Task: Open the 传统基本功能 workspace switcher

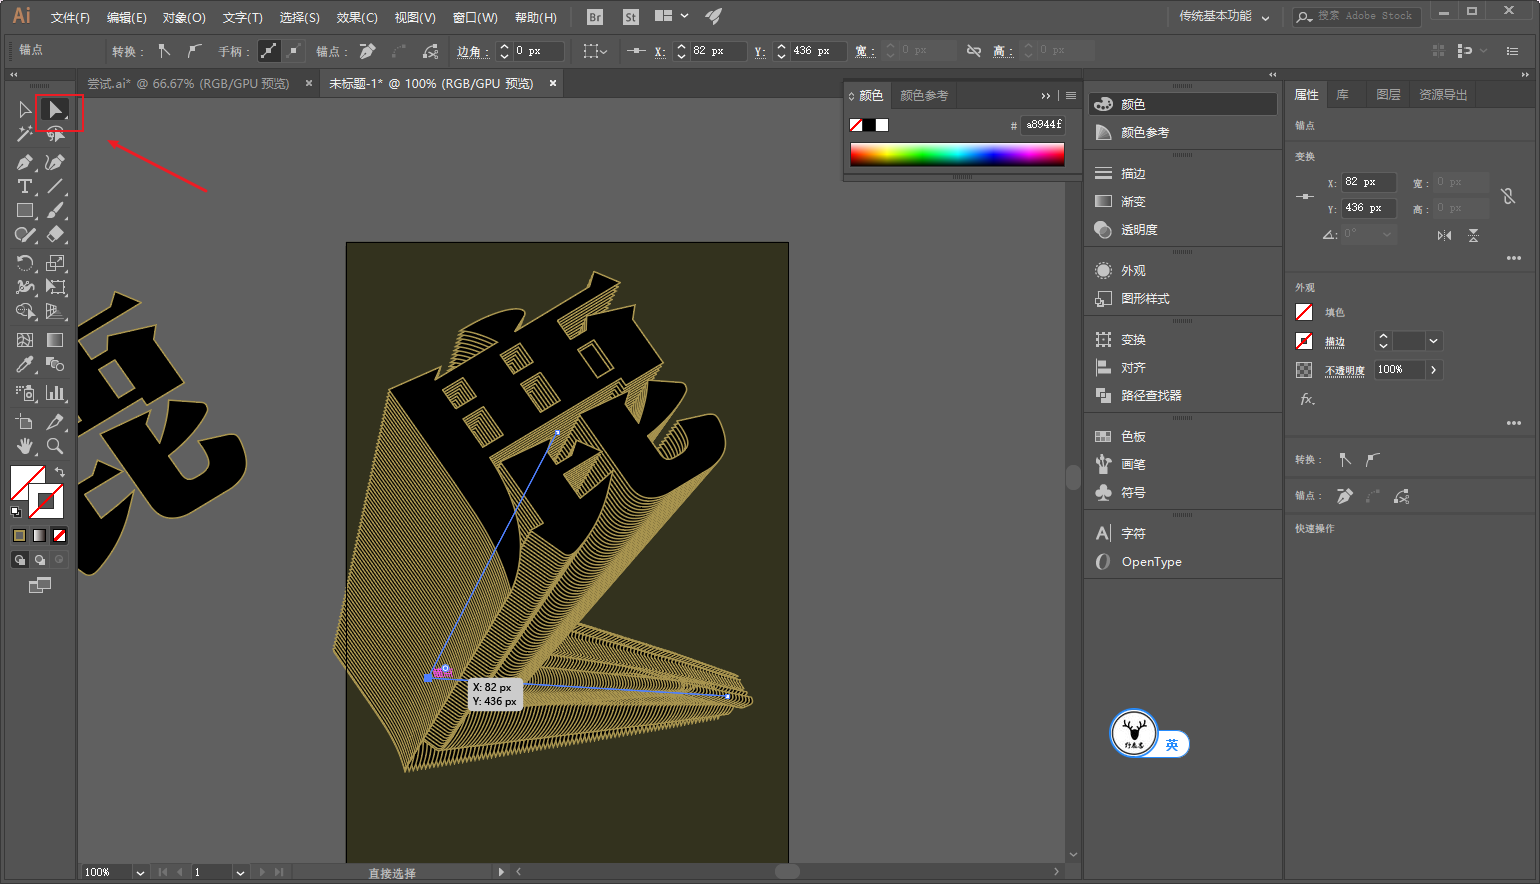Action: coord(1224,17)
